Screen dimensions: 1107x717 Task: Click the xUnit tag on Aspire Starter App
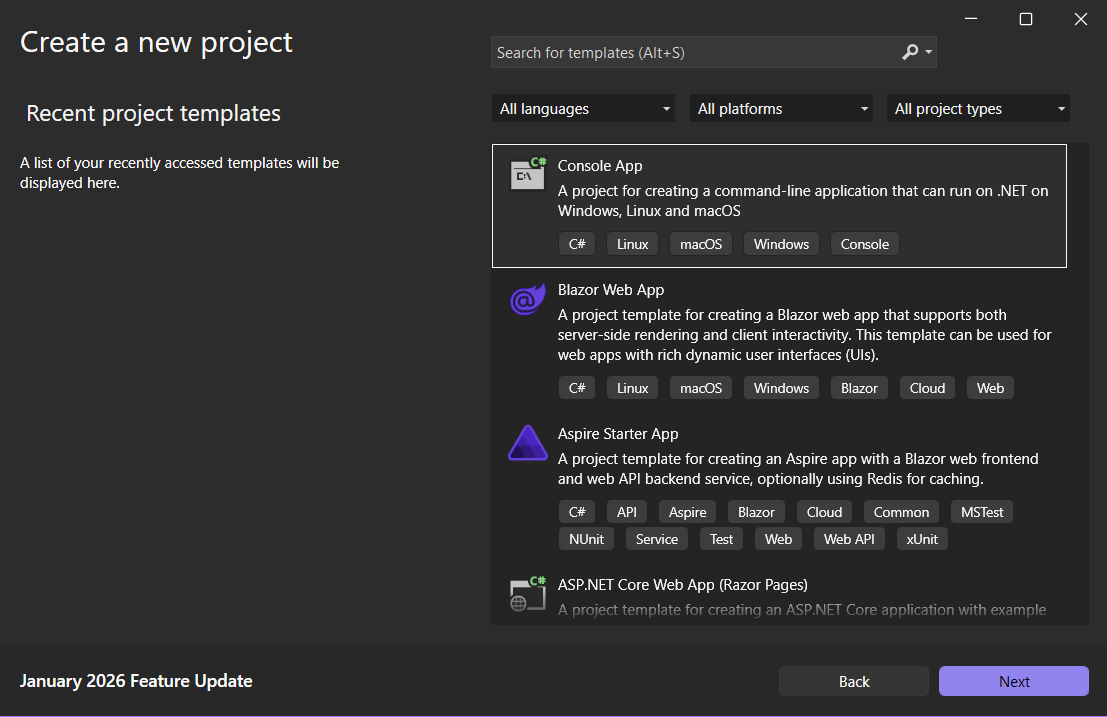coord(921,538)
